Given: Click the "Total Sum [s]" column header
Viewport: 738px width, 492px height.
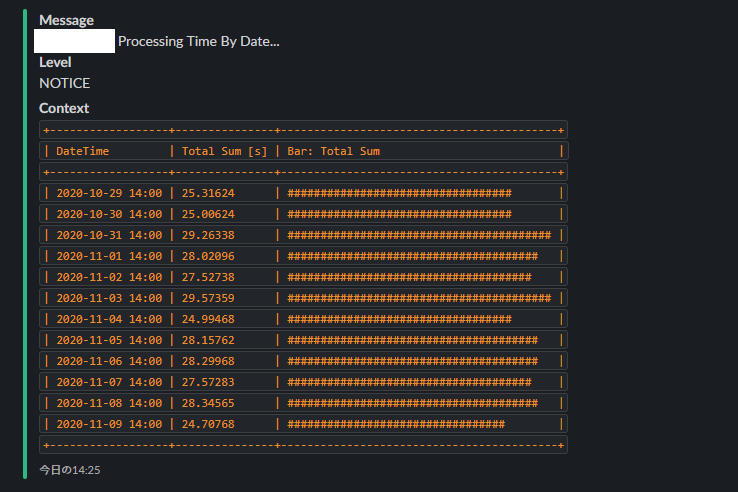Looking at the screenshot, I should (x=225, y=151).
